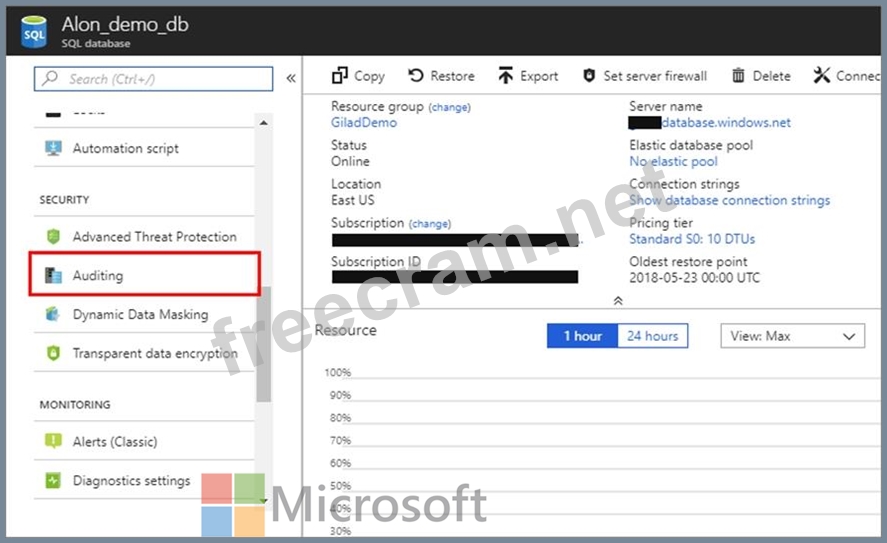Viewport: 887px width, 543px height.
Task: Collapse the essentials panel with up chevrons
Action: [618, 300]
